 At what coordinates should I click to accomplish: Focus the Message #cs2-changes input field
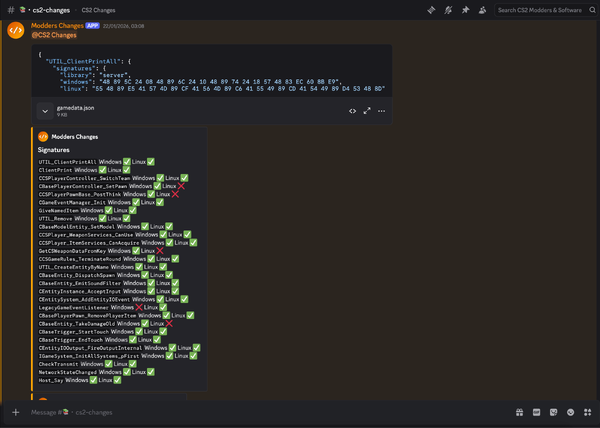tap(268, 412)
